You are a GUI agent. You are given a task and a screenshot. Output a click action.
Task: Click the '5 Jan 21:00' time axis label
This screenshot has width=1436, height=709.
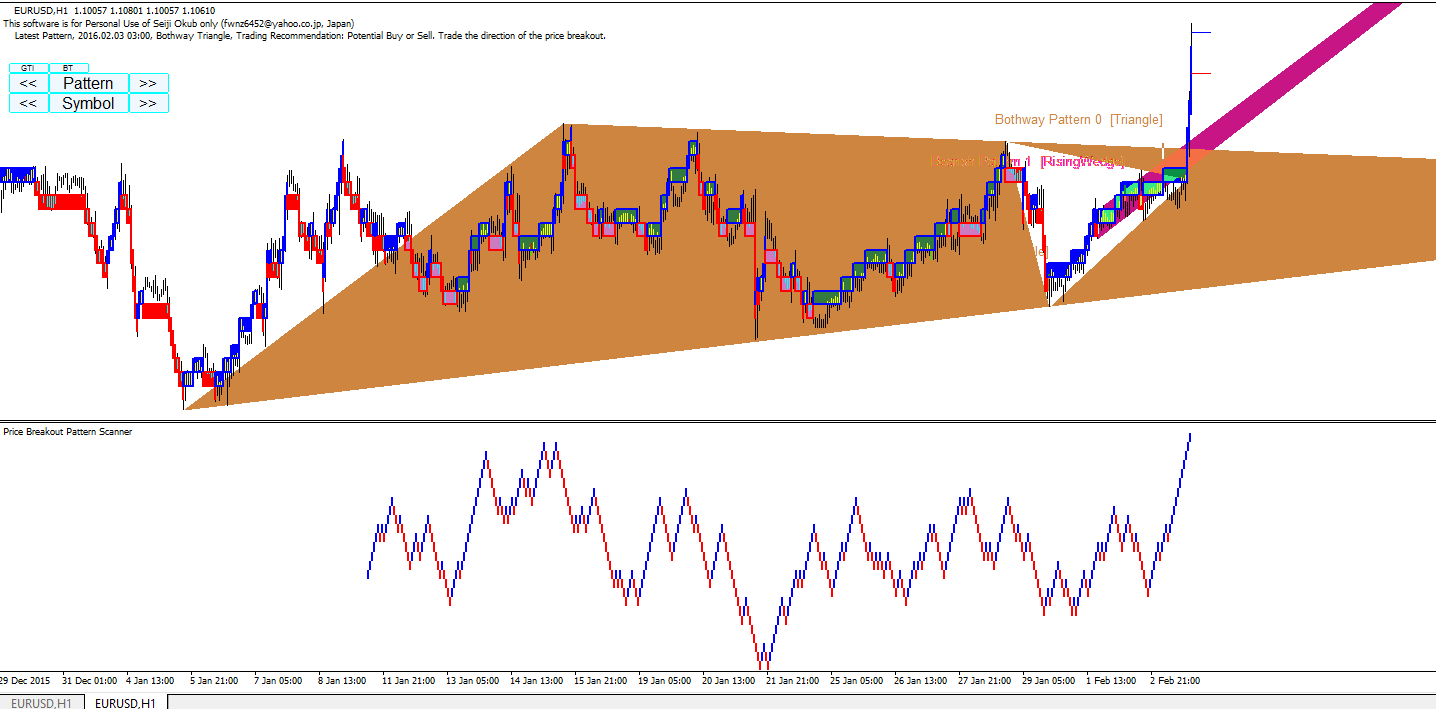pyautogui.click(x=214, y=681)
